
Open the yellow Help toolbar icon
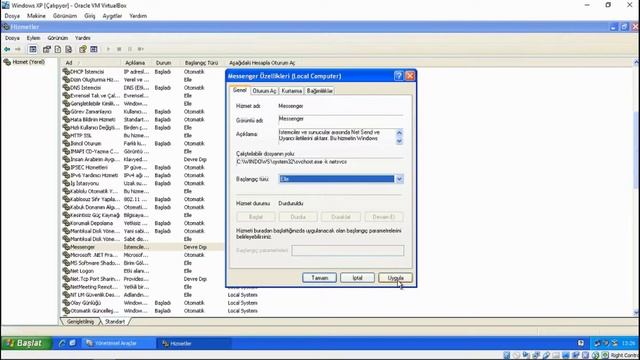click(x=83, y=49)
